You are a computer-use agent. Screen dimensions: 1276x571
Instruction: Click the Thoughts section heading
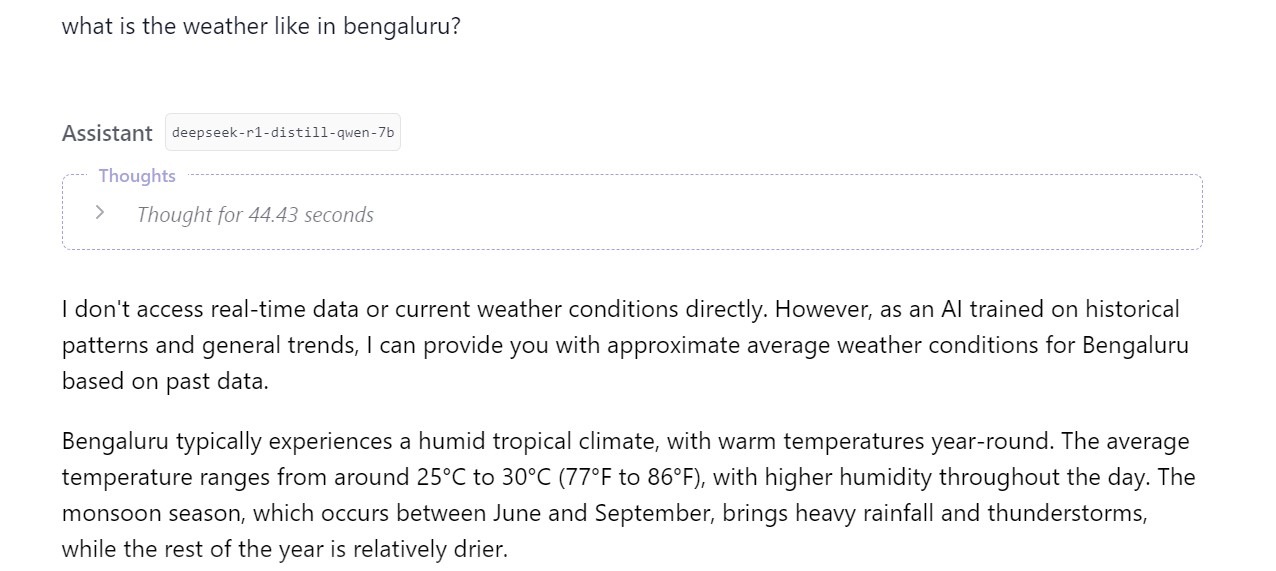click(x=137, y=176)
